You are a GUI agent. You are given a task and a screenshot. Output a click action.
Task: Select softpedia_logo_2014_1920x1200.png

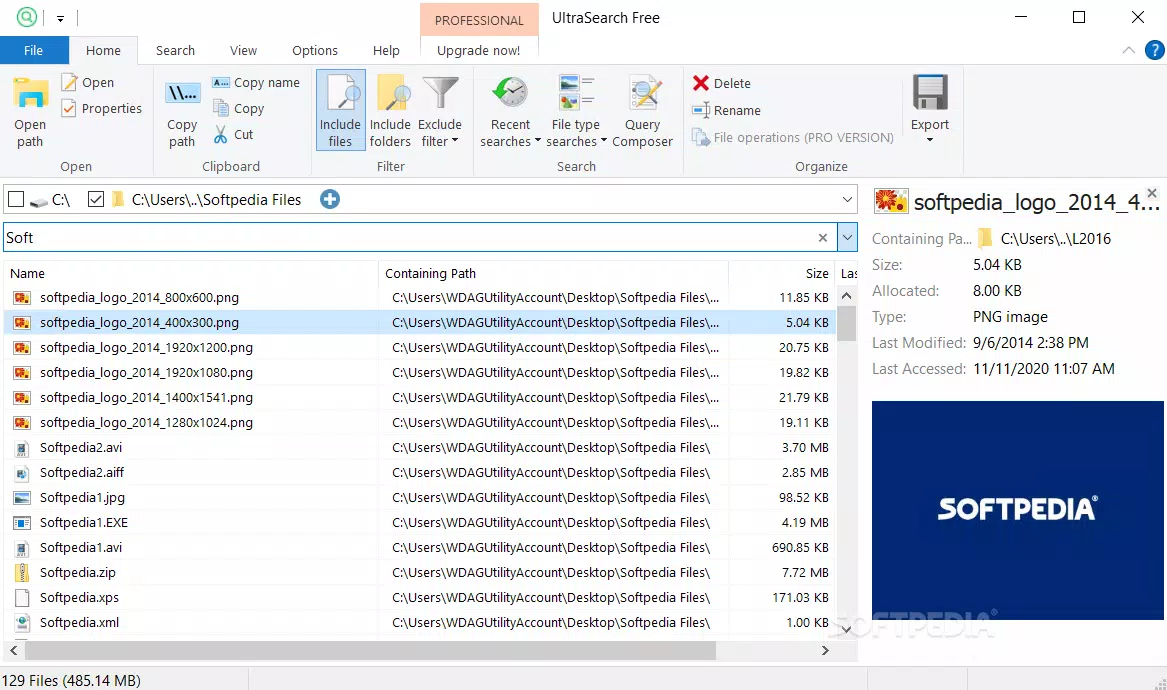420,348
